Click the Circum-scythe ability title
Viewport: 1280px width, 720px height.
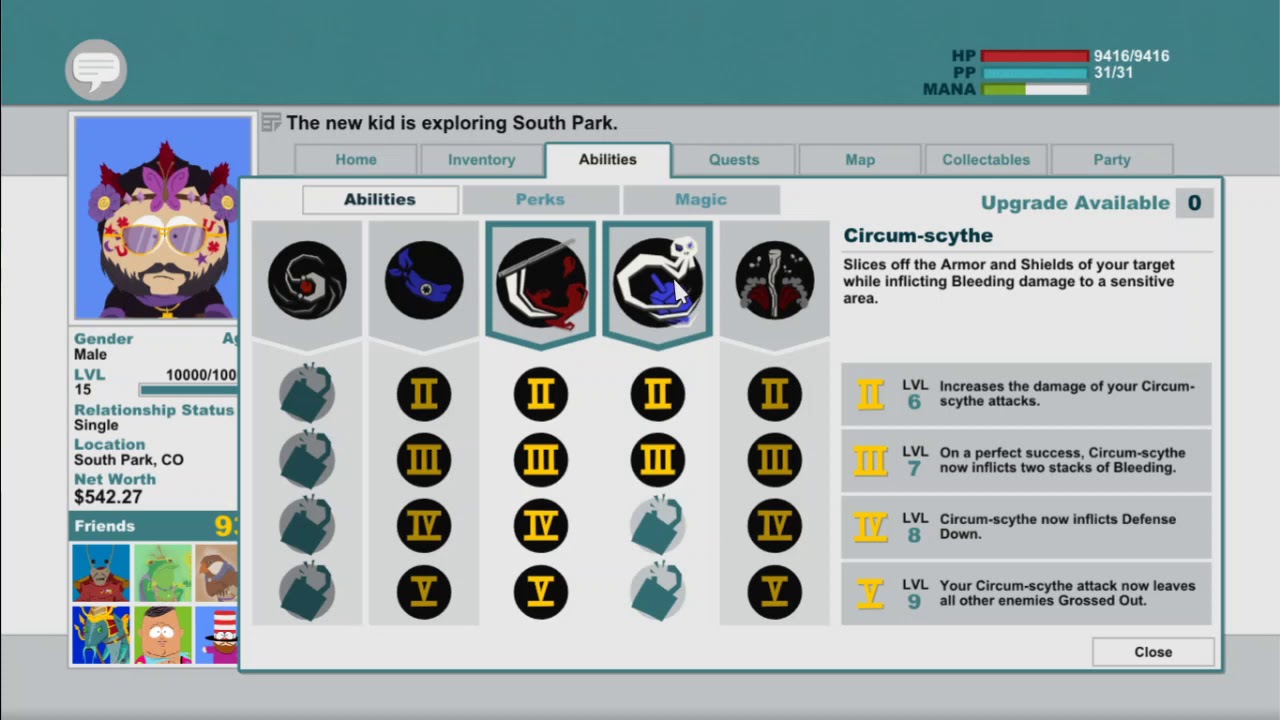tap(918, 236)
